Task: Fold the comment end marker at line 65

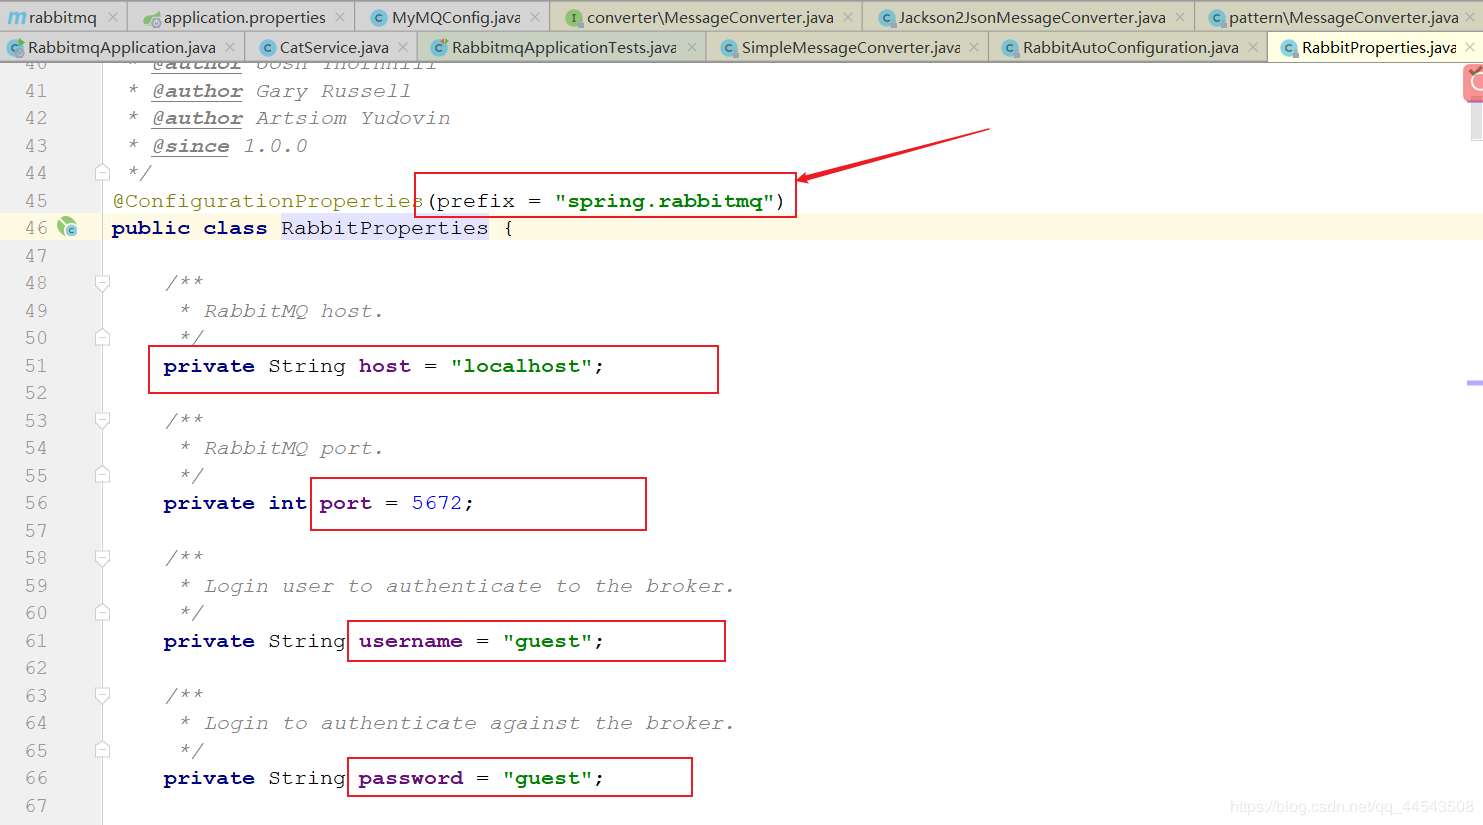Action: click(x=102, y=750)
